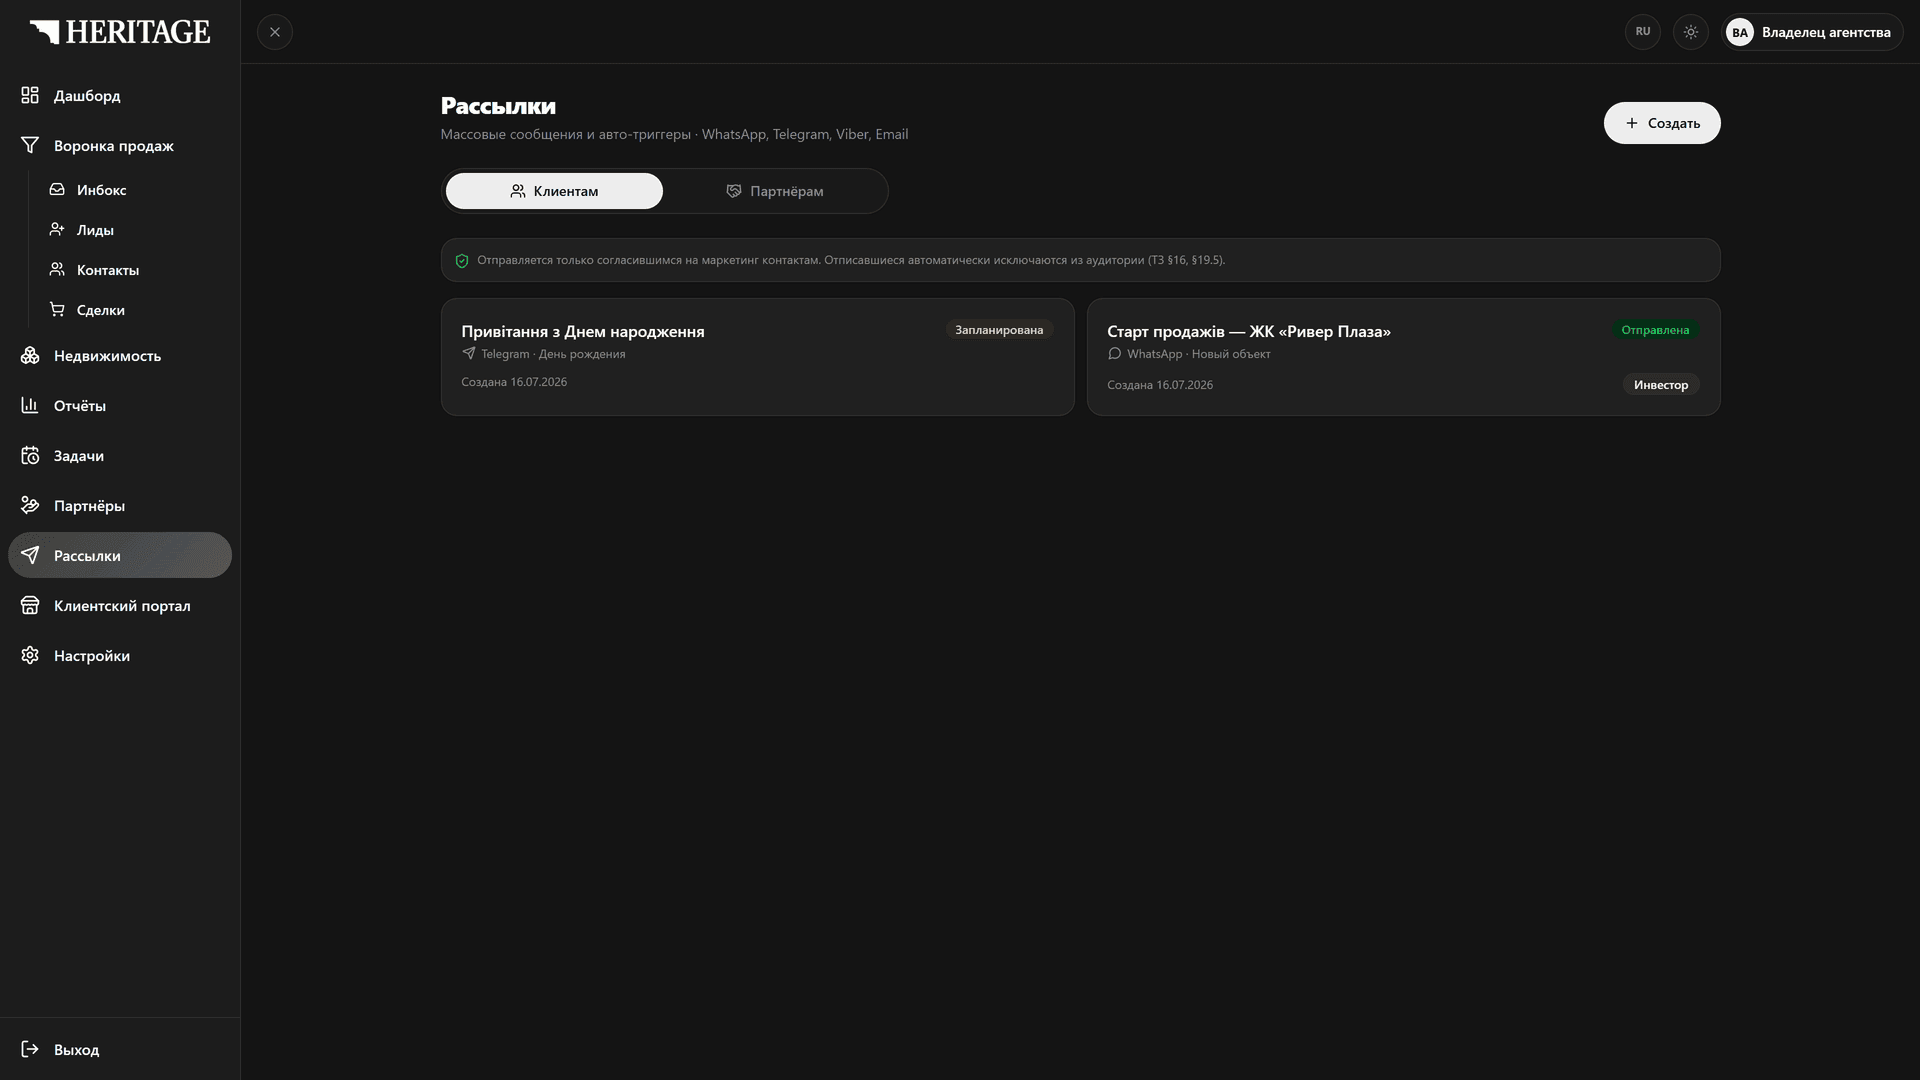The image size is (1920, 1080).
Task: Click the Выход logout icon
Action: (x=30, y=1049)
